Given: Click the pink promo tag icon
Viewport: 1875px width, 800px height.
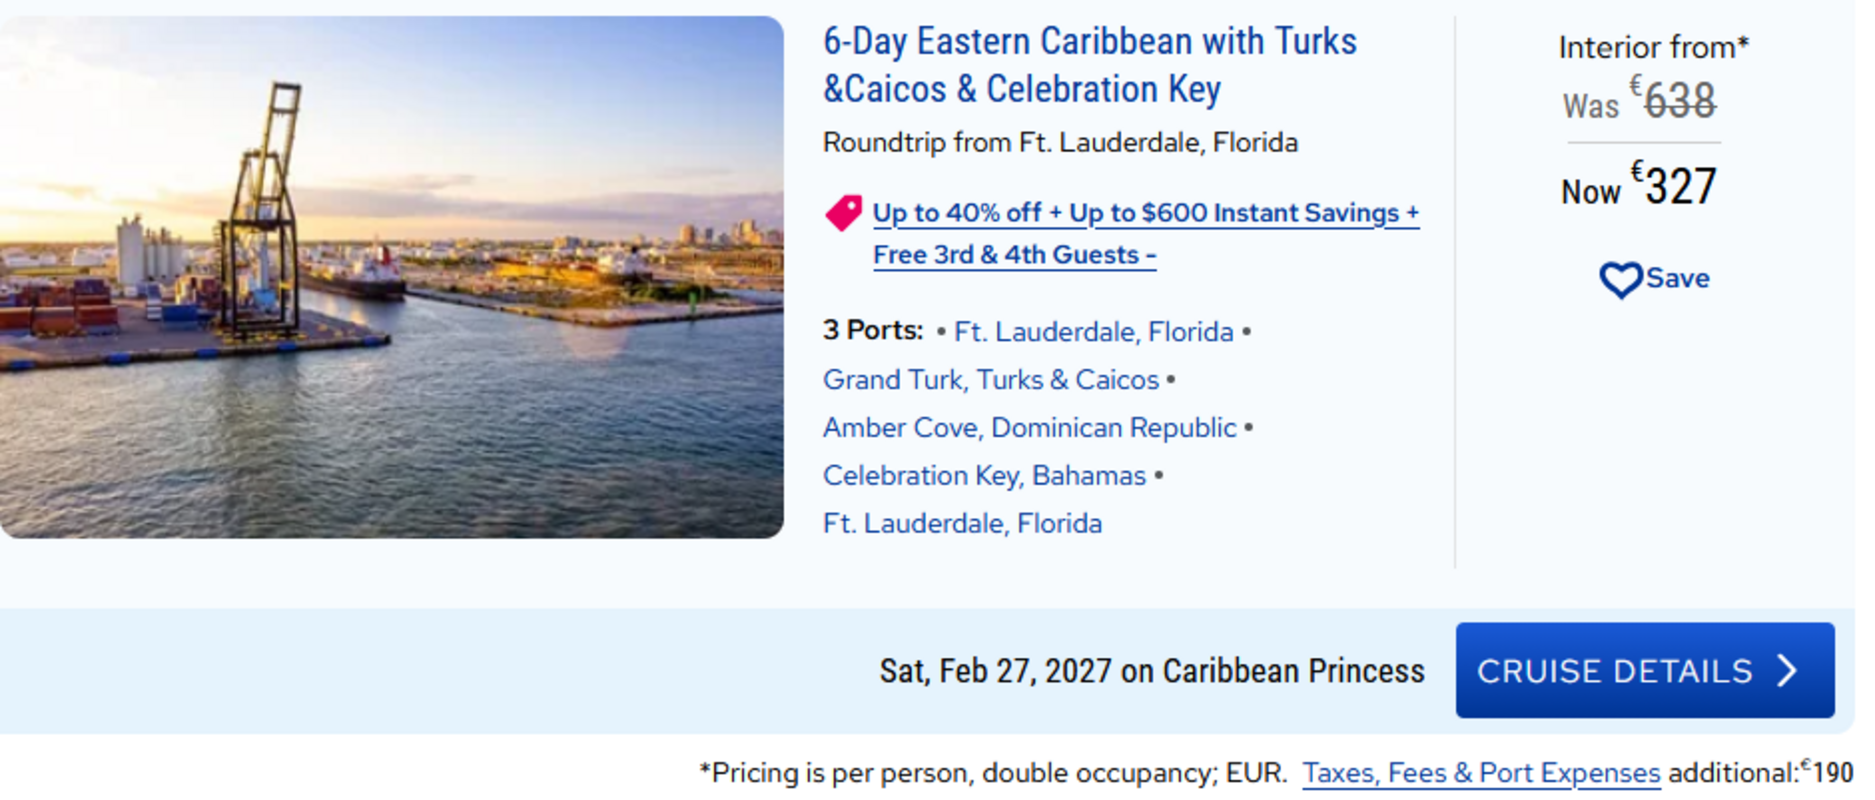Looking at the screenshot, I should point(843,213).
